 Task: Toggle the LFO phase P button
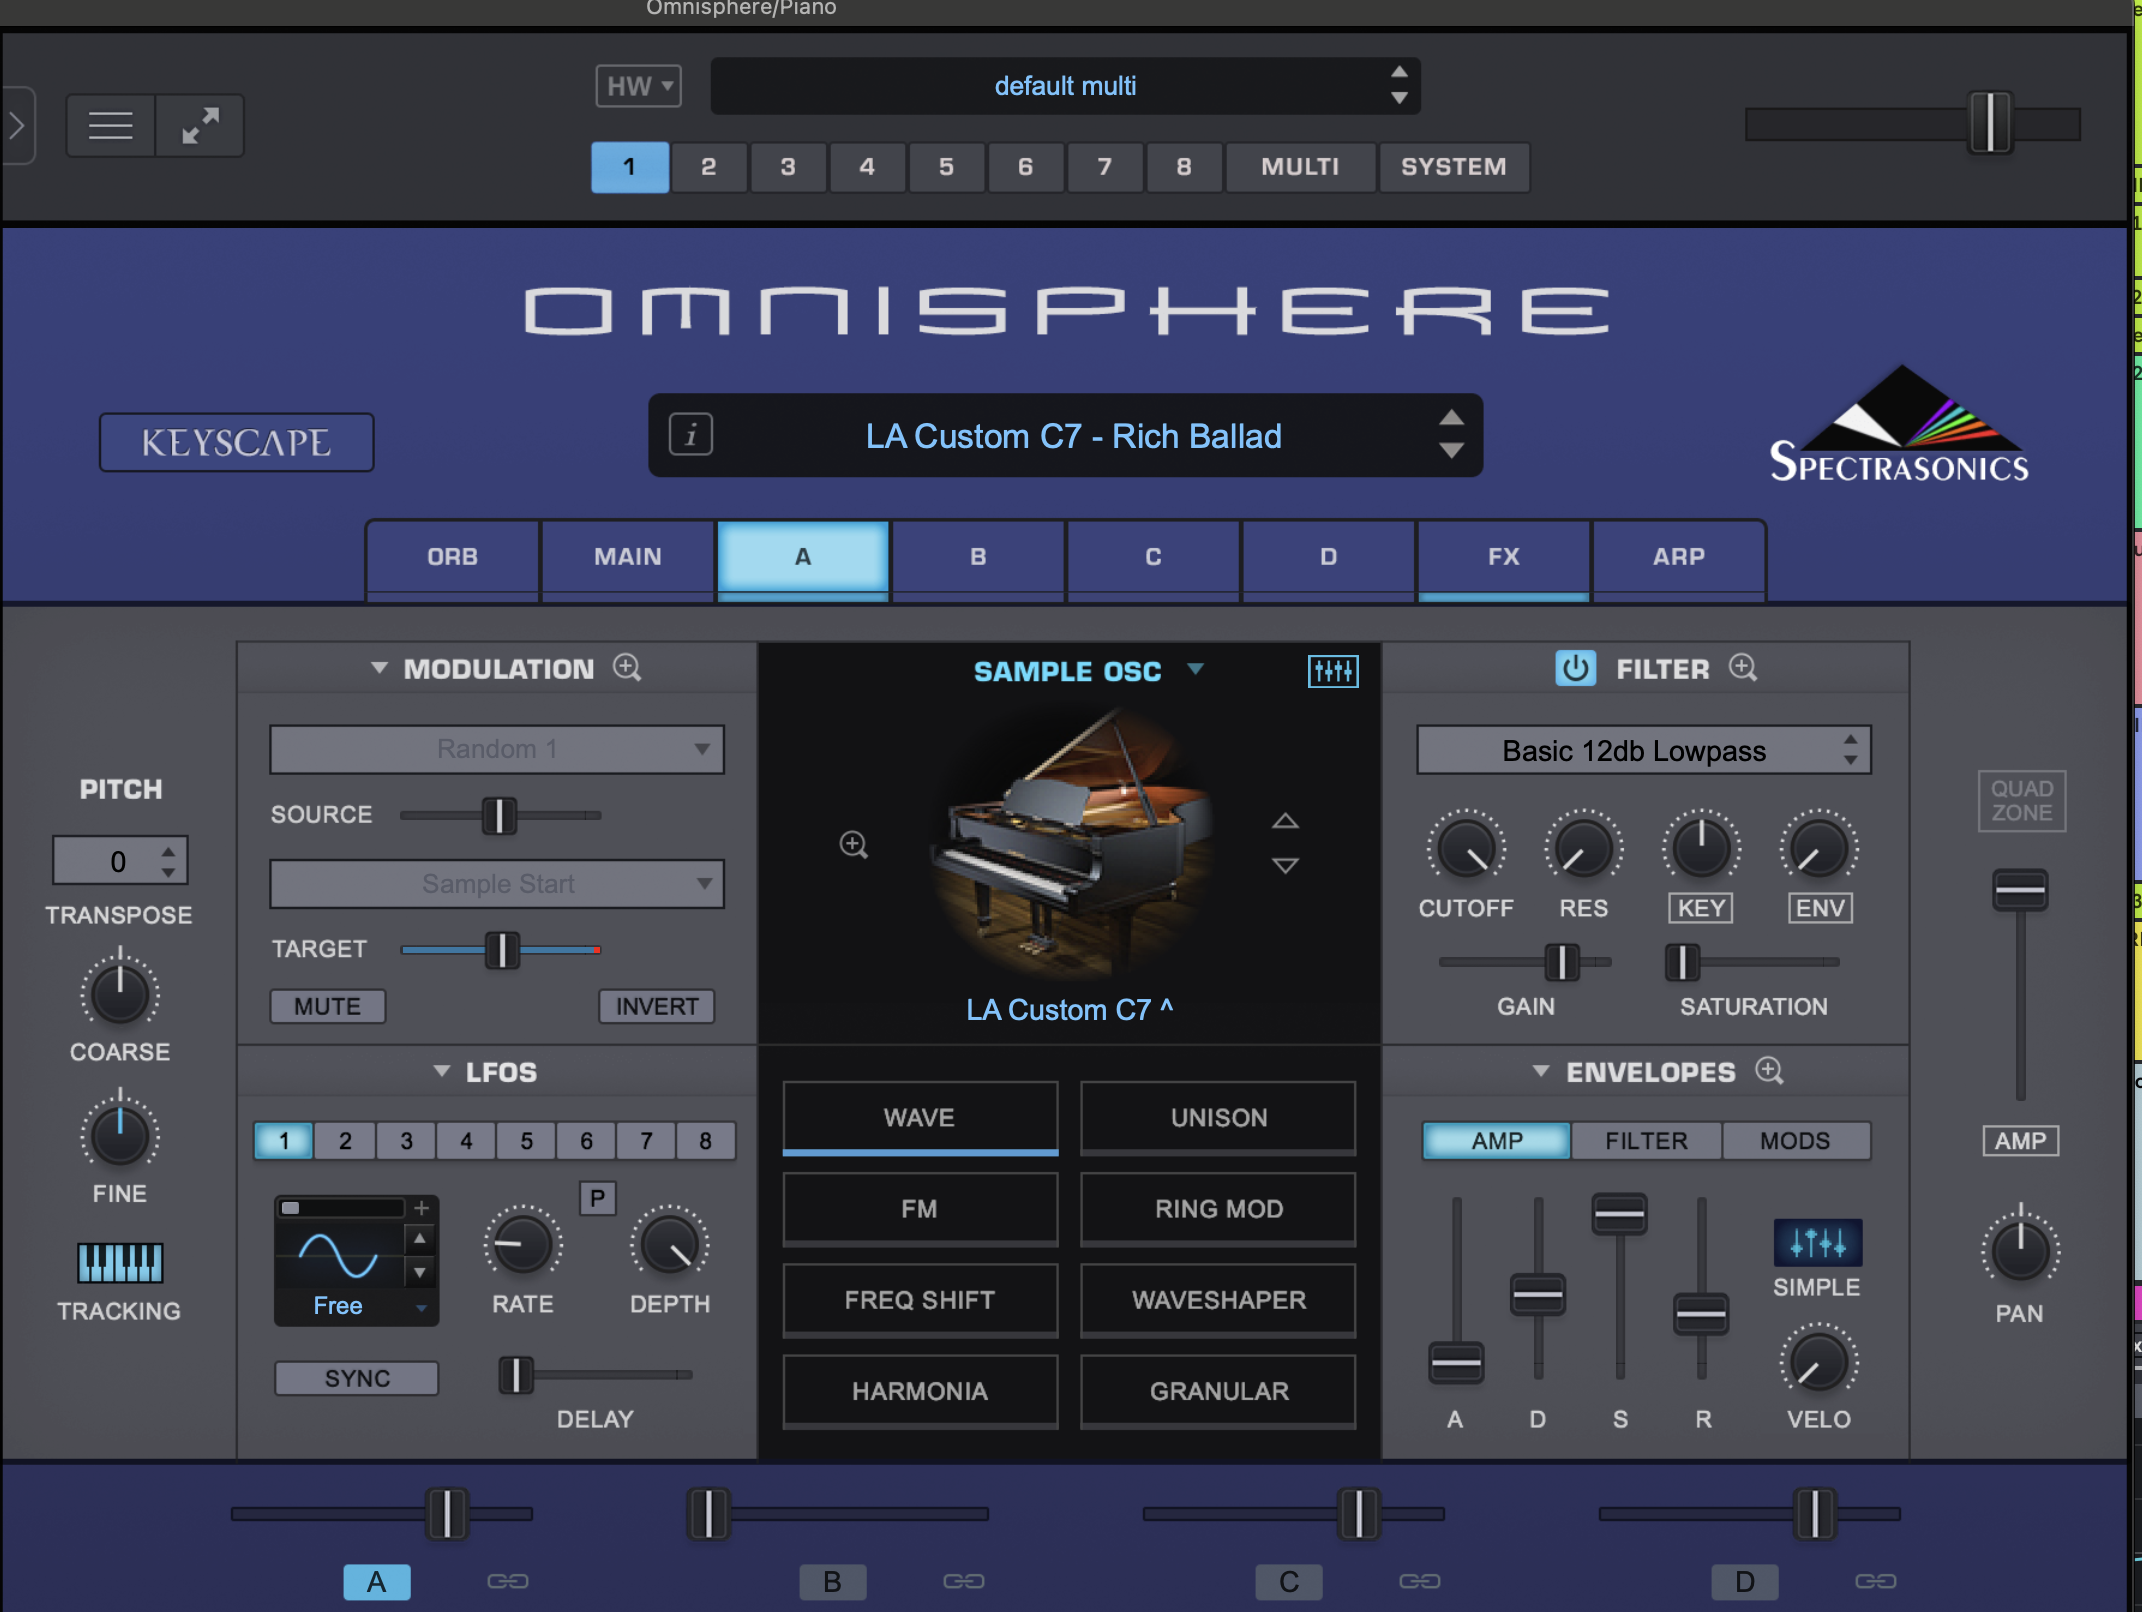(x=598, y=1198)
